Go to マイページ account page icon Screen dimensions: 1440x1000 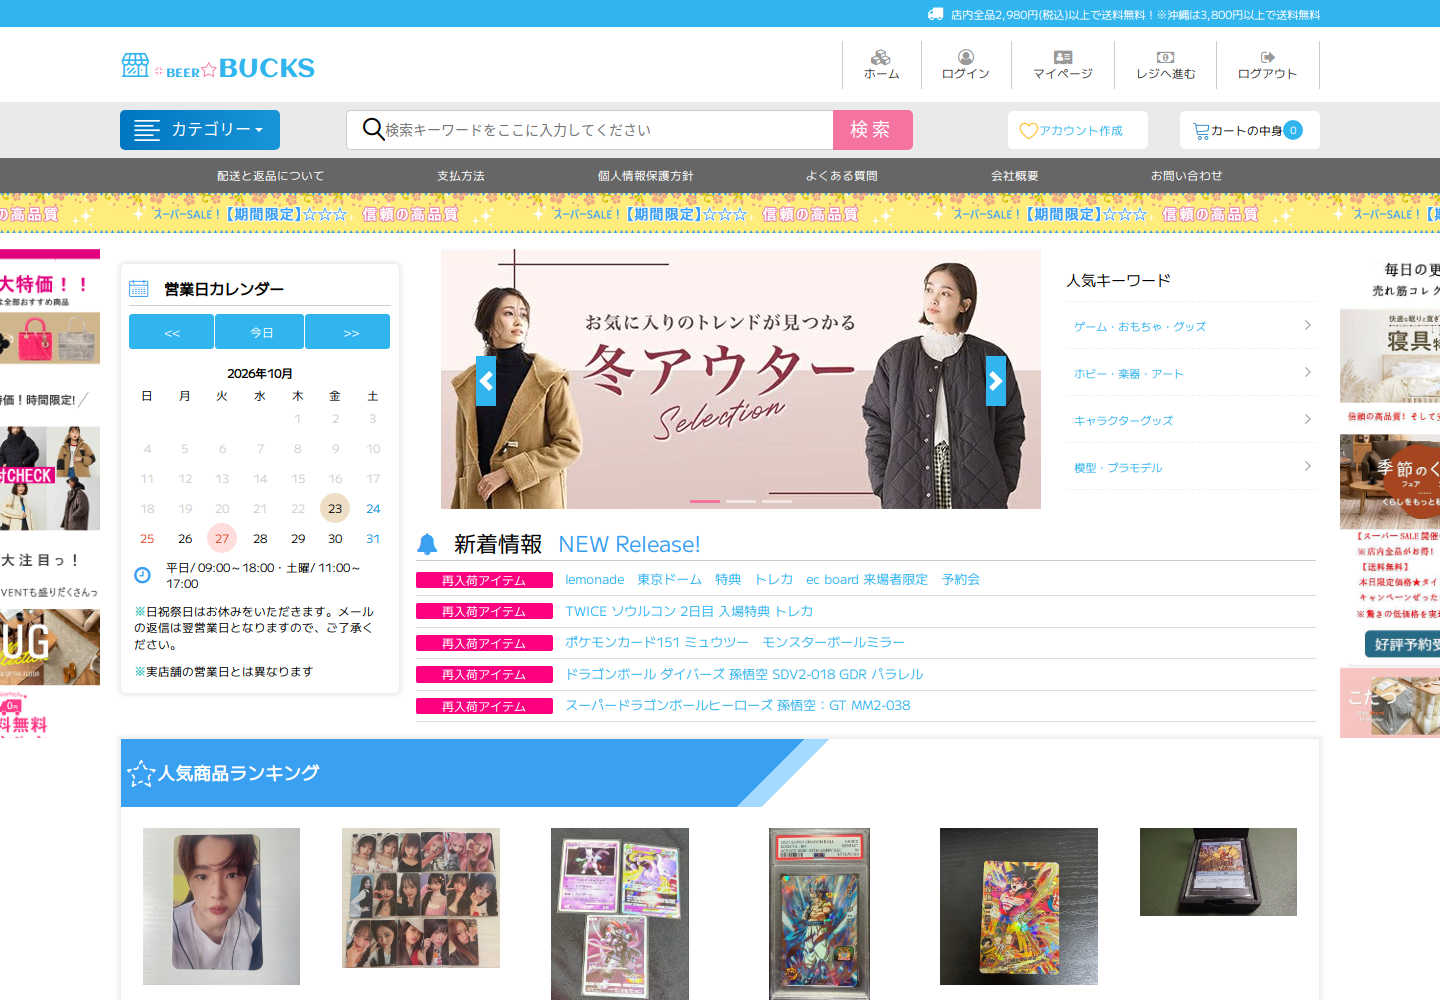pyautogui.click(x=1063, y=65)
